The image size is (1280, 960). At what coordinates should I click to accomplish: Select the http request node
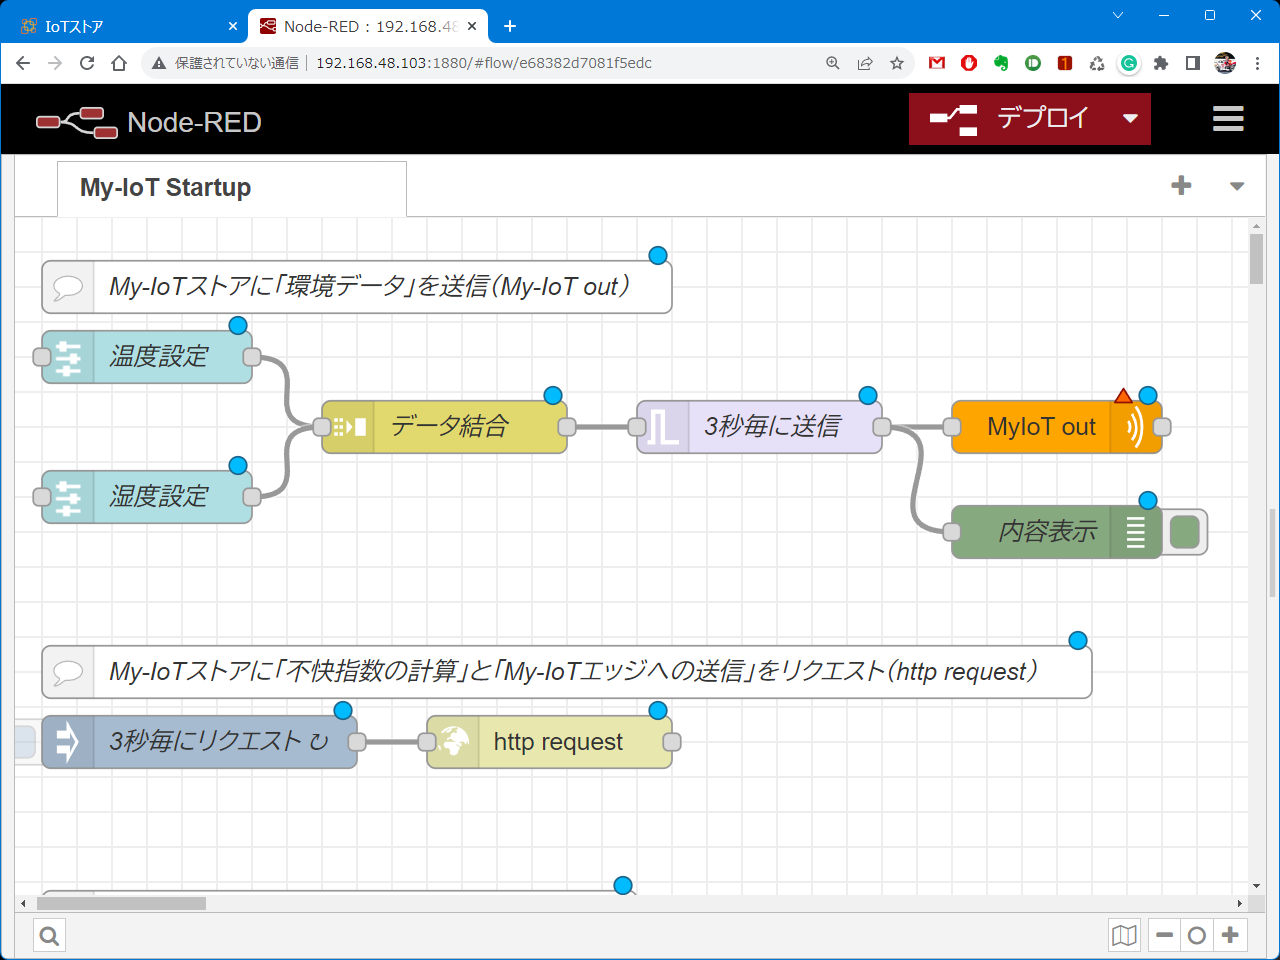click(x=549, y=742)
